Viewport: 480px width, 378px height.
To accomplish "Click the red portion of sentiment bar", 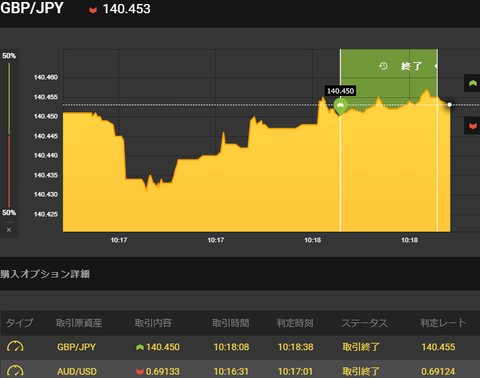I will pyautogui.click(x=9, y=171).
